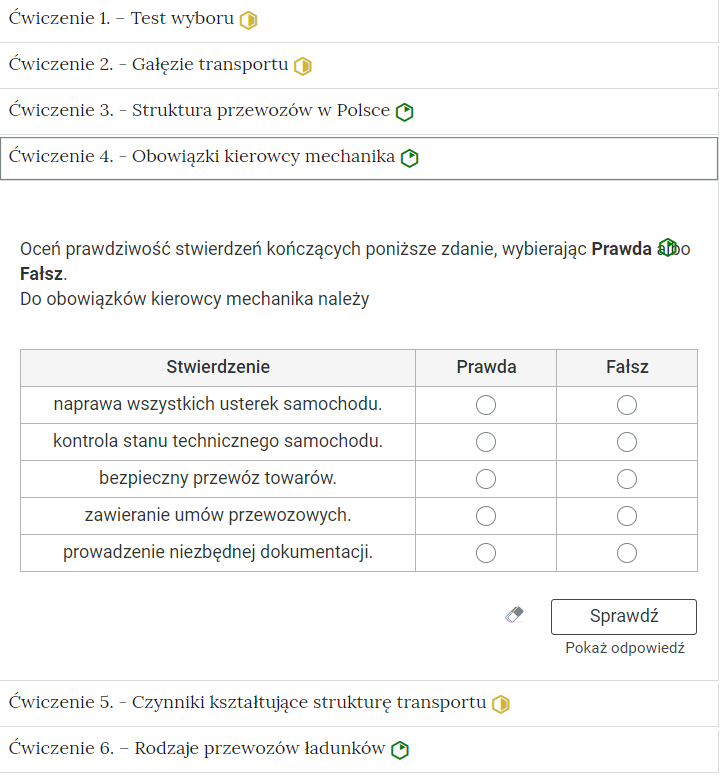Expand Ćwiczenie 1 Test wyboru section
The height and width of the screenshot is (777, 721).
click(x=121, y=19)
